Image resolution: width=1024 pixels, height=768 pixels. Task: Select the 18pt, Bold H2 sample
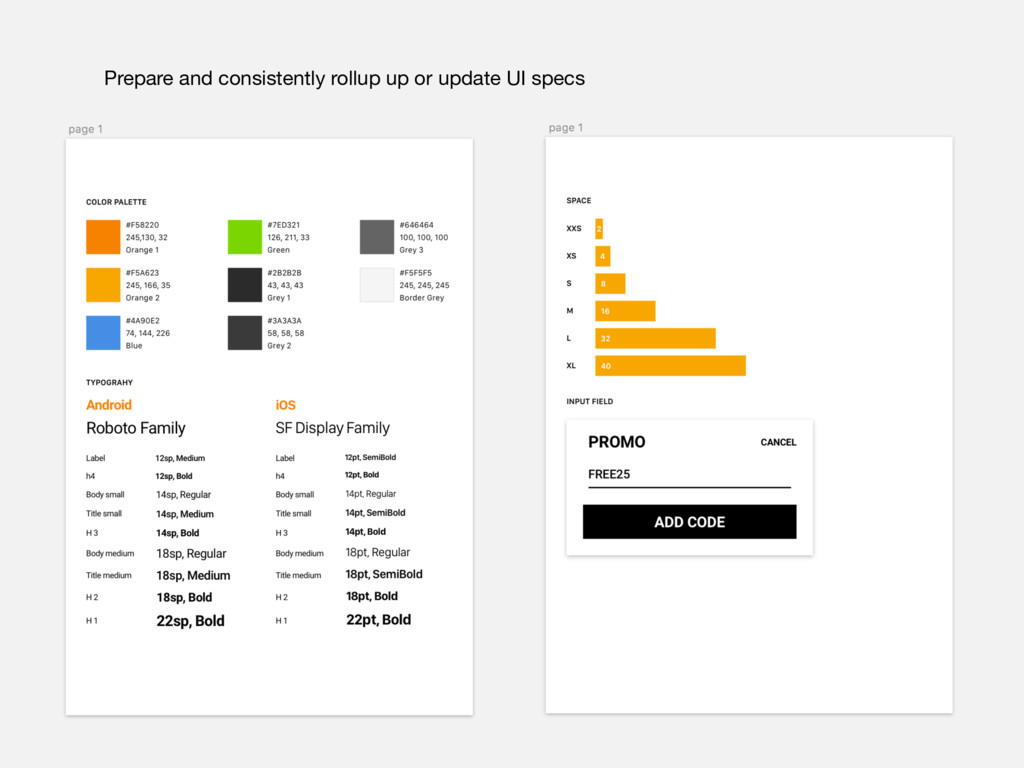click(372, 596)
